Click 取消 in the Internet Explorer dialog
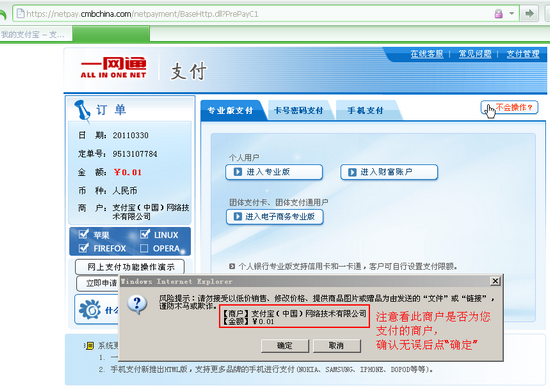The width and height of the screenshot is (550, 392). (336, 346)
